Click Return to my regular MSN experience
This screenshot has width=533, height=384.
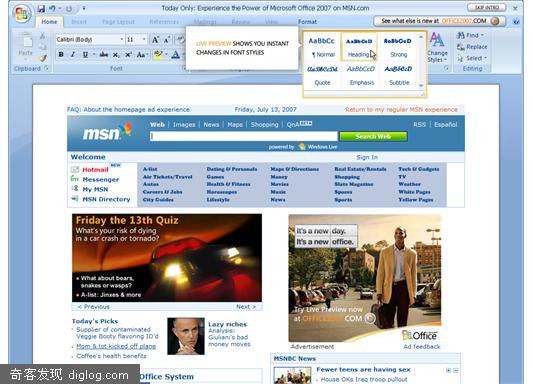(x=401, y=109)
